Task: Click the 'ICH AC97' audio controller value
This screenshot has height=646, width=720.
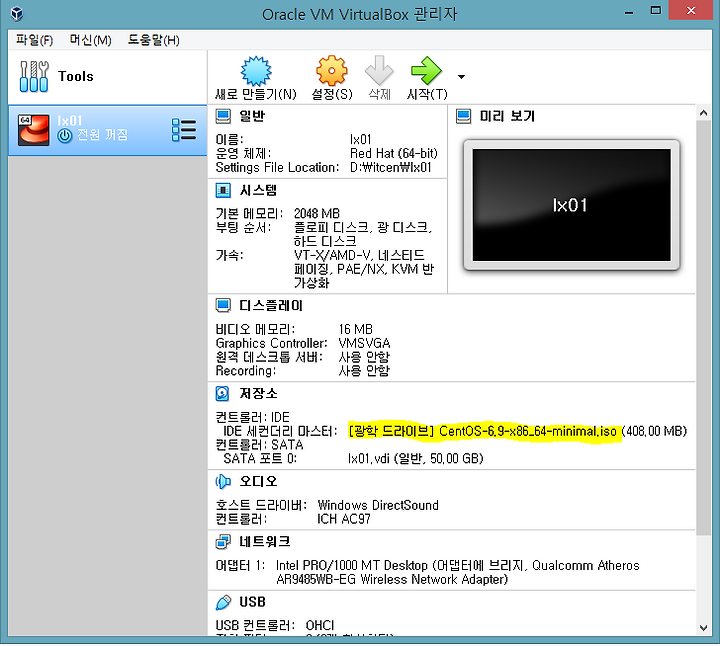Action: click(x=343, y=519)
